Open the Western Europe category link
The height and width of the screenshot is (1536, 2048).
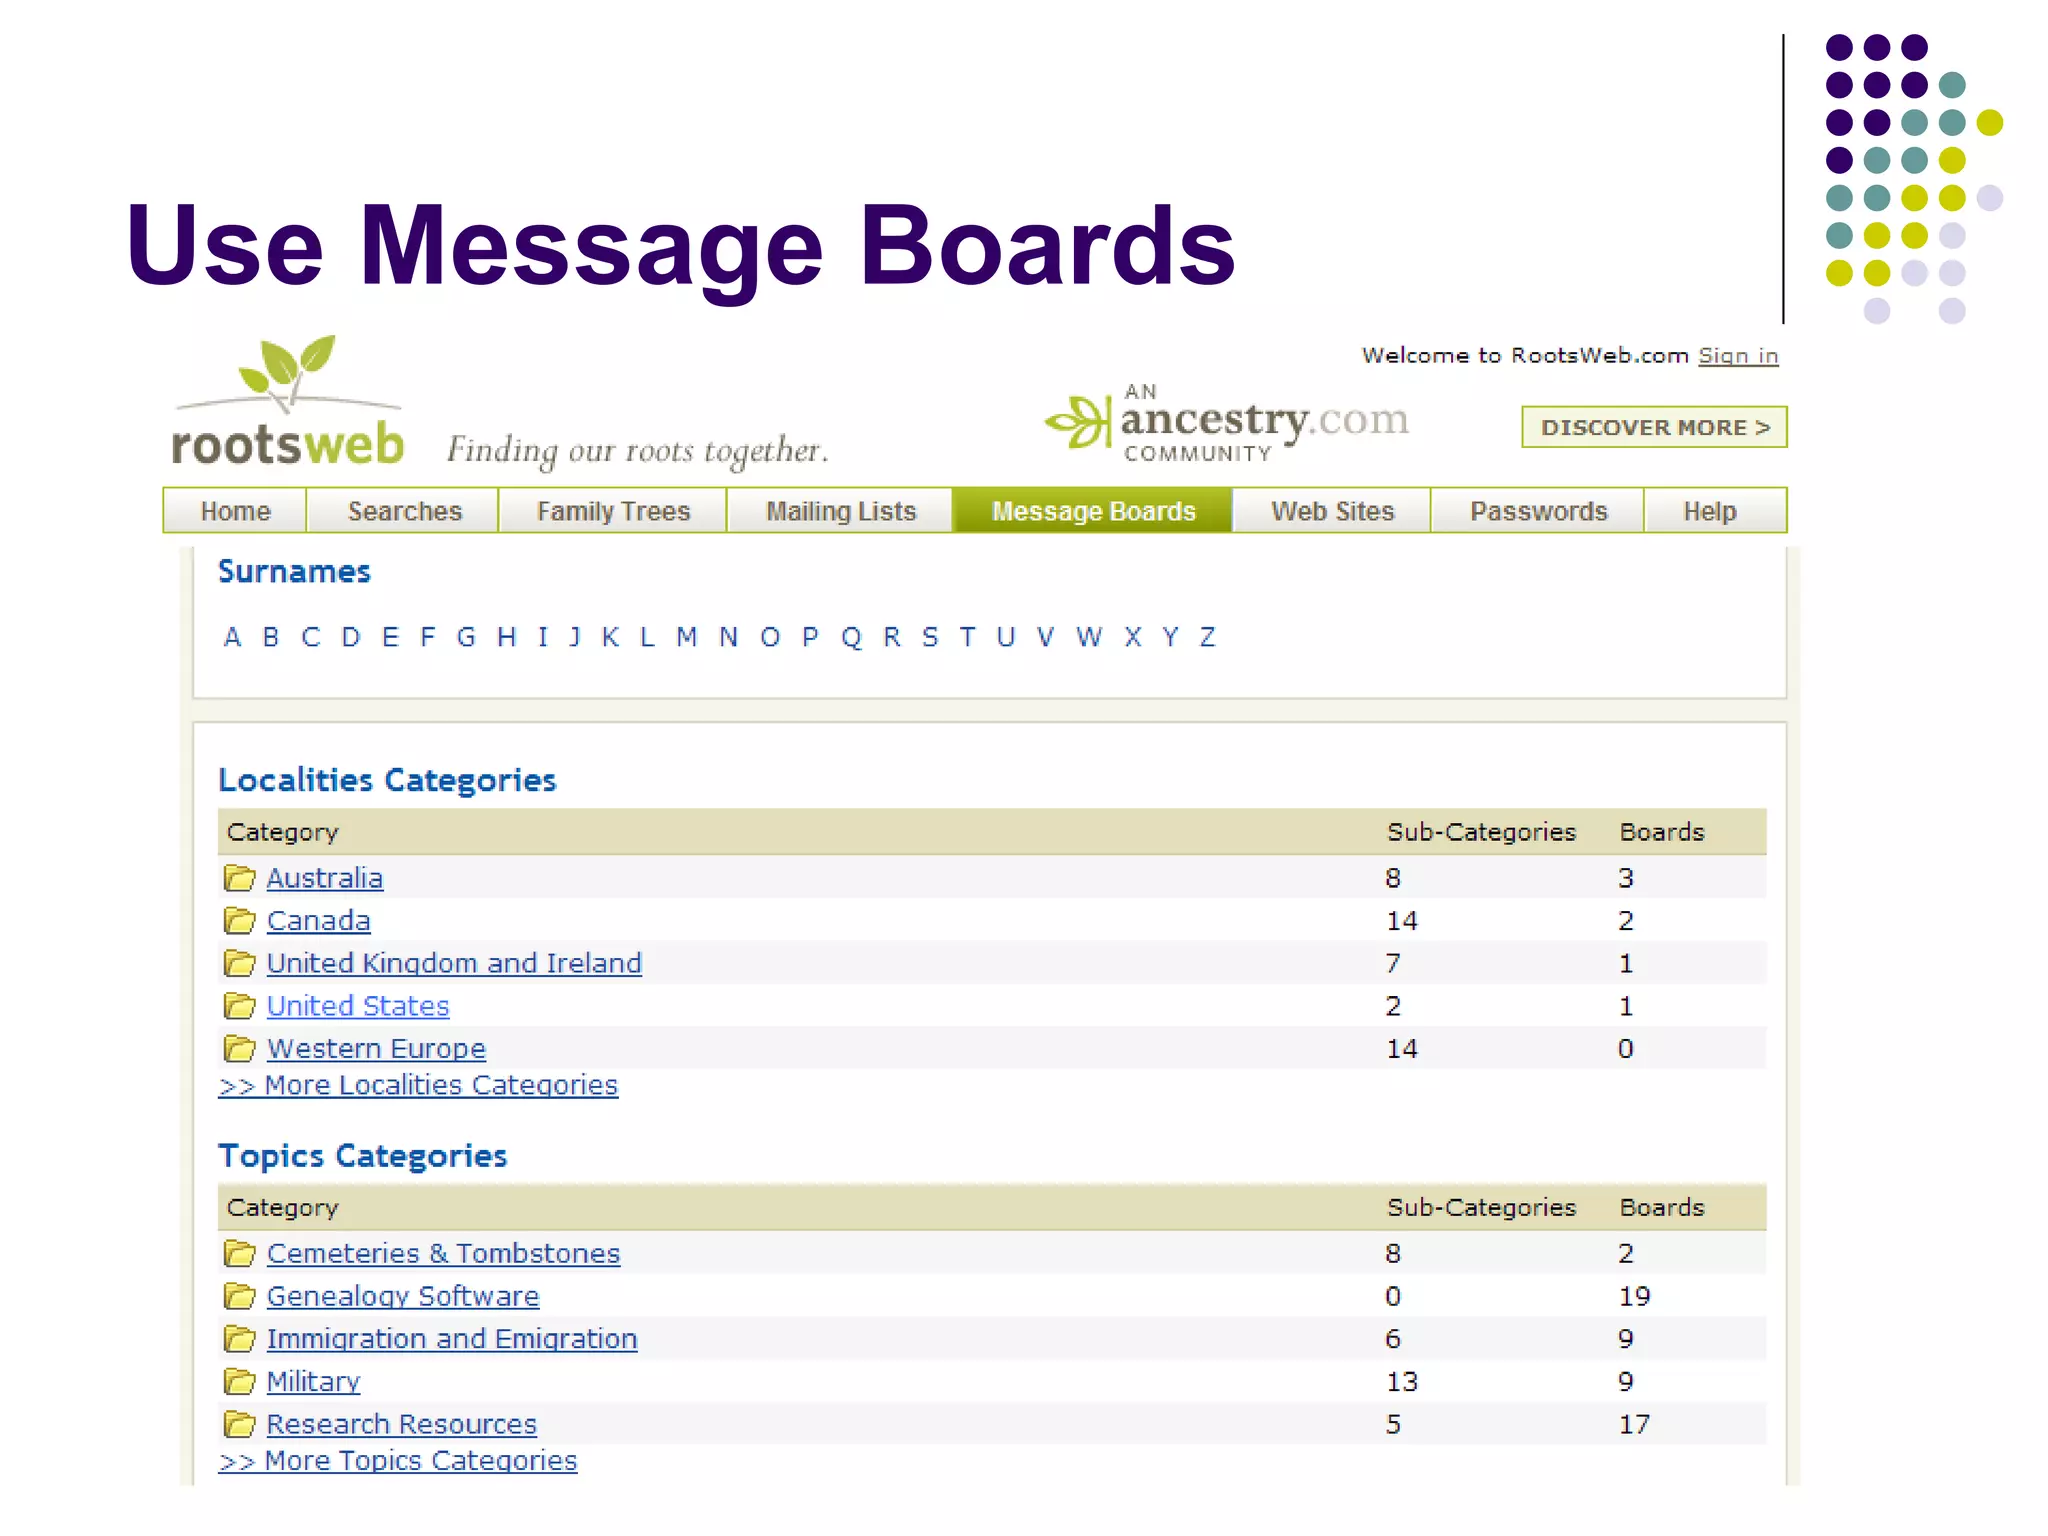376,1048
